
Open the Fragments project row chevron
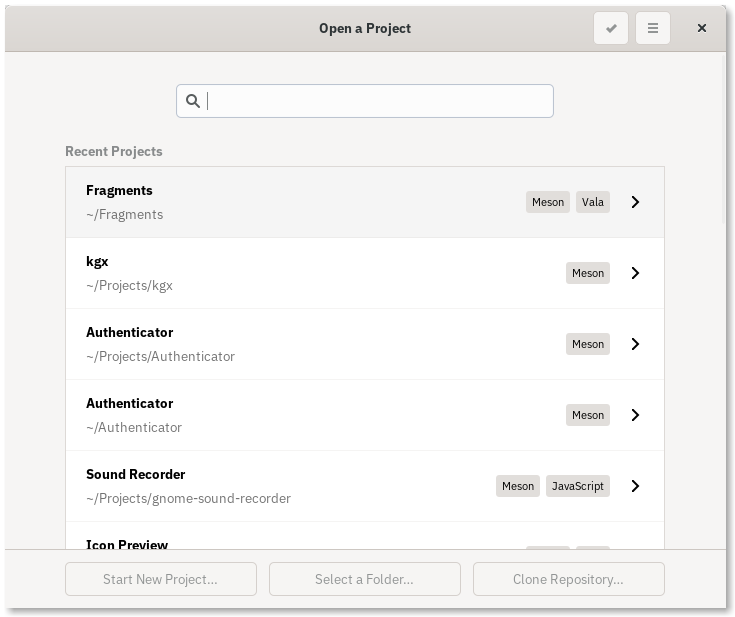[x=635, y=202]
